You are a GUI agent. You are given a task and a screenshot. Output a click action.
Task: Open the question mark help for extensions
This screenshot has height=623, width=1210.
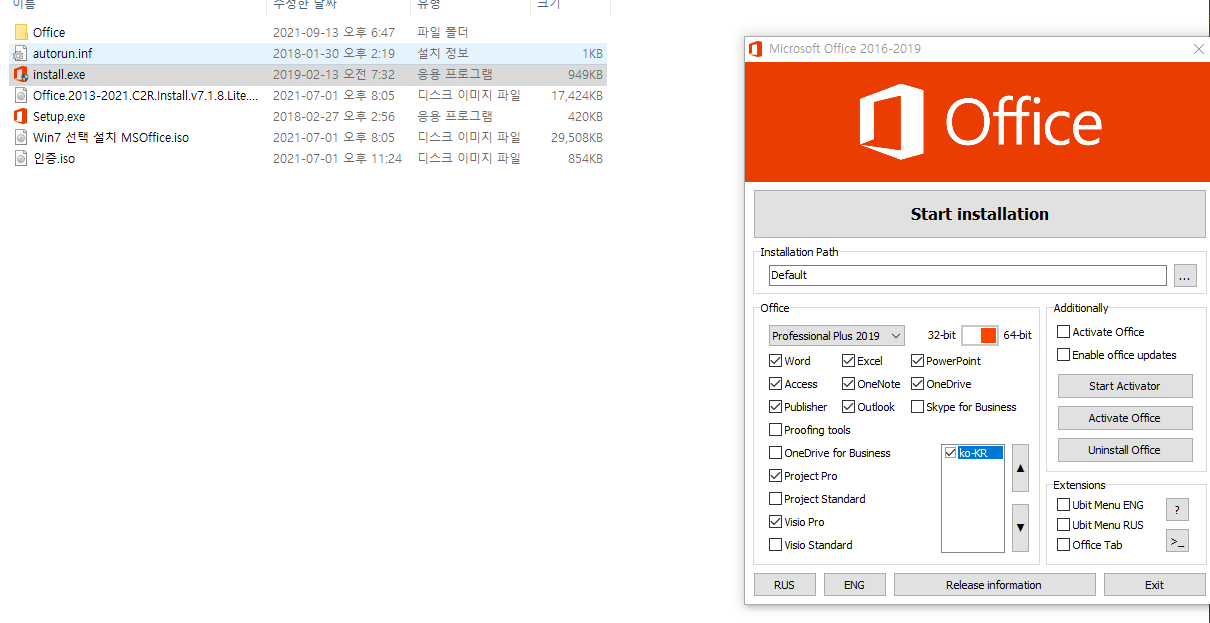click(x=1177, y=510)
